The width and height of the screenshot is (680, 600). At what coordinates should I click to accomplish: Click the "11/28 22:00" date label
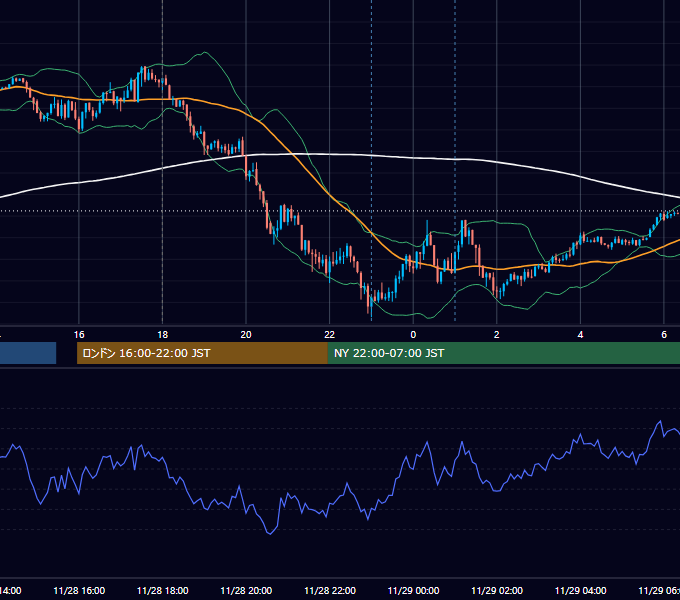tap(330, 590)
